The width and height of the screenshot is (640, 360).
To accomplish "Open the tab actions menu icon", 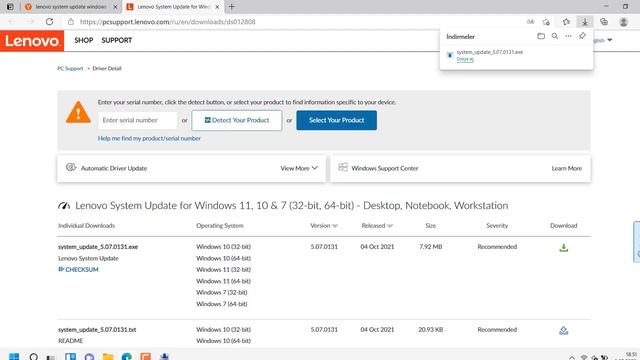I will (x=10, y=7).
